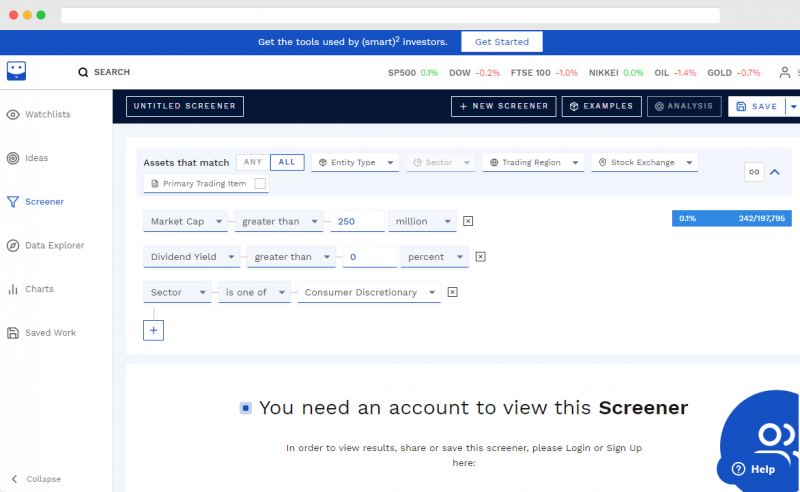Open the Sector metric dropdown in filter row

(x=177, y=292)
